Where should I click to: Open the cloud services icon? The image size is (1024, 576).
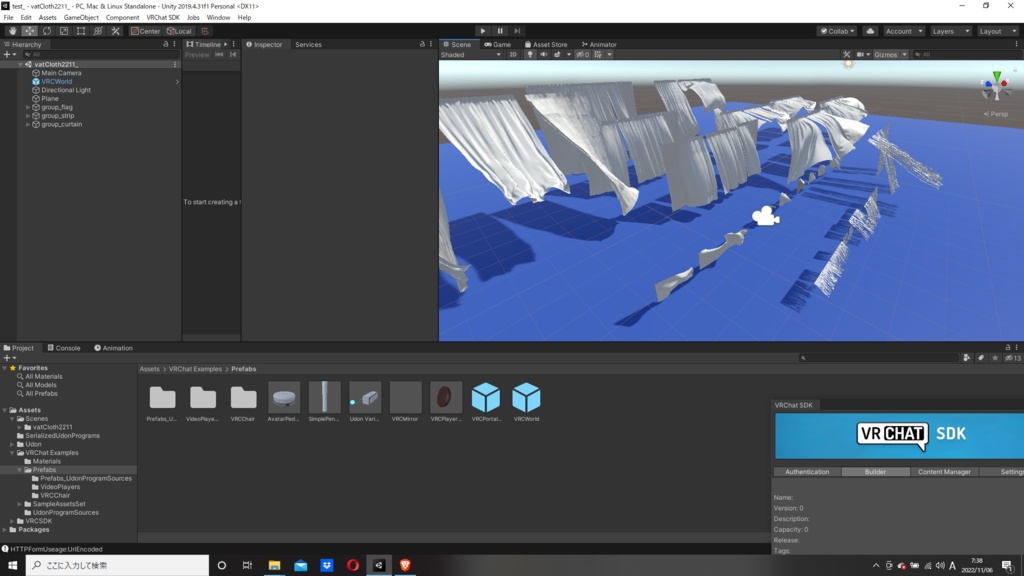point(870,31)
